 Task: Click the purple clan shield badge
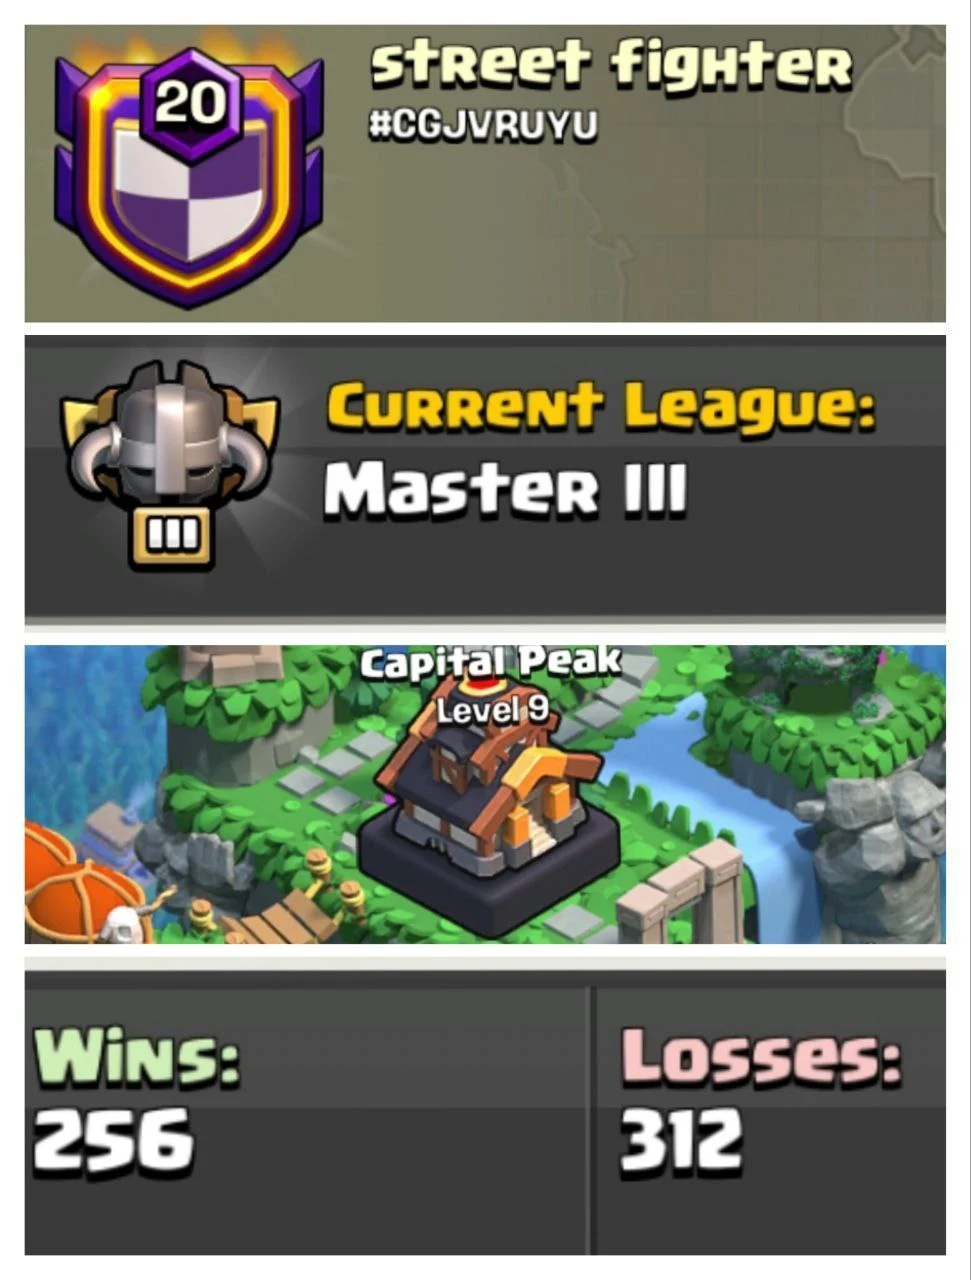click(x=189, y=178)
